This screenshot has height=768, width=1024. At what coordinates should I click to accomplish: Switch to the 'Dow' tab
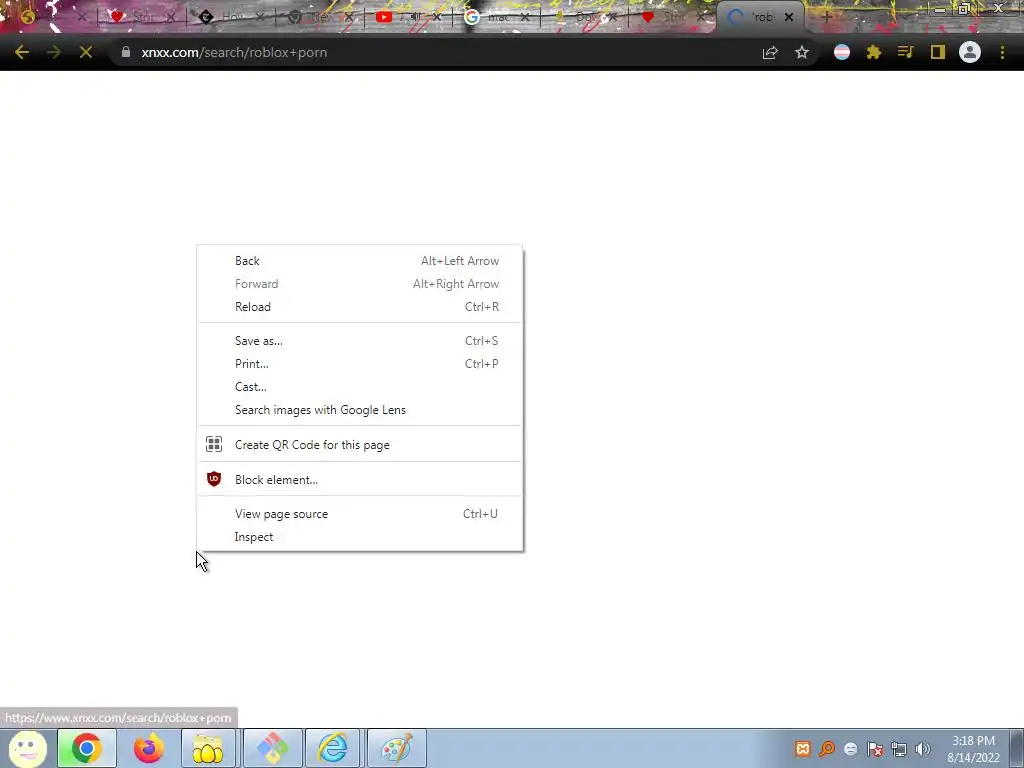tap(585, 17)
